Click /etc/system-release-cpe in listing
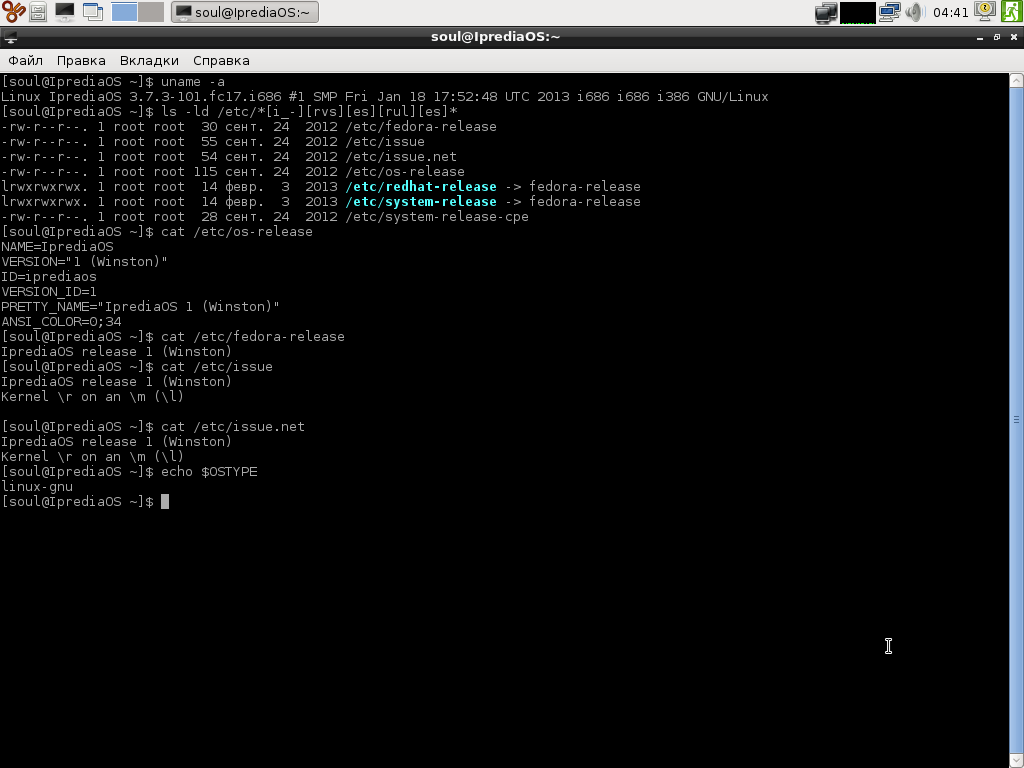 coord(437,217)
